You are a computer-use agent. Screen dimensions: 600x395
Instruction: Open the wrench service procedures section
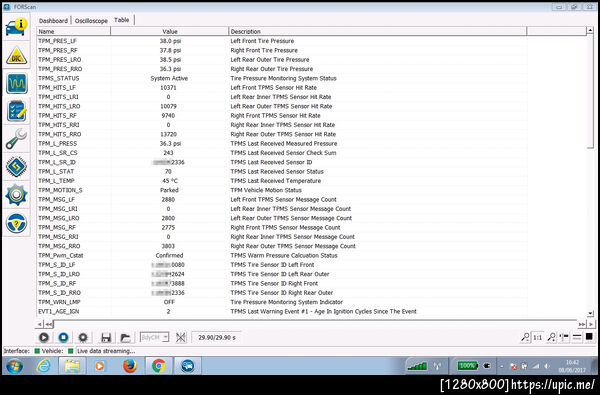click(x=16, y=139)
